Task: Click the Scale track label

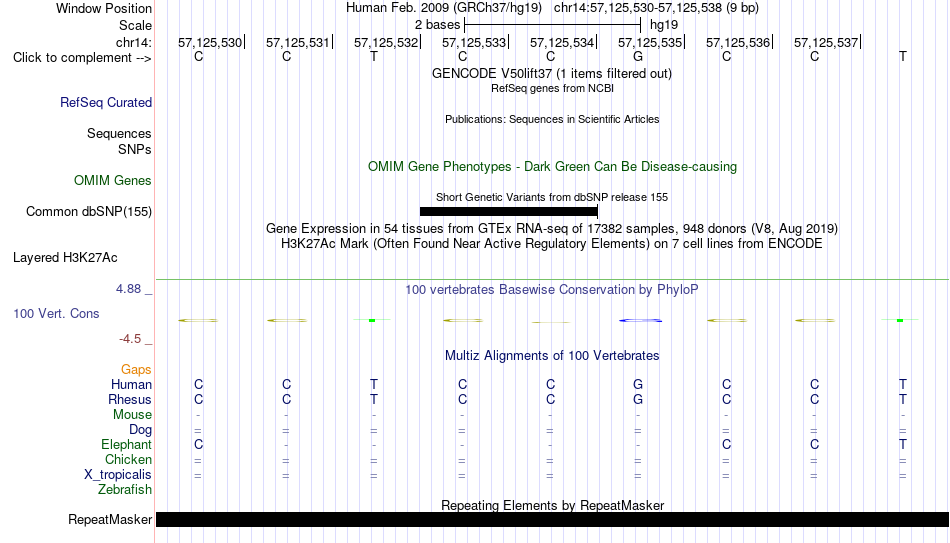Action: (136, 25)
